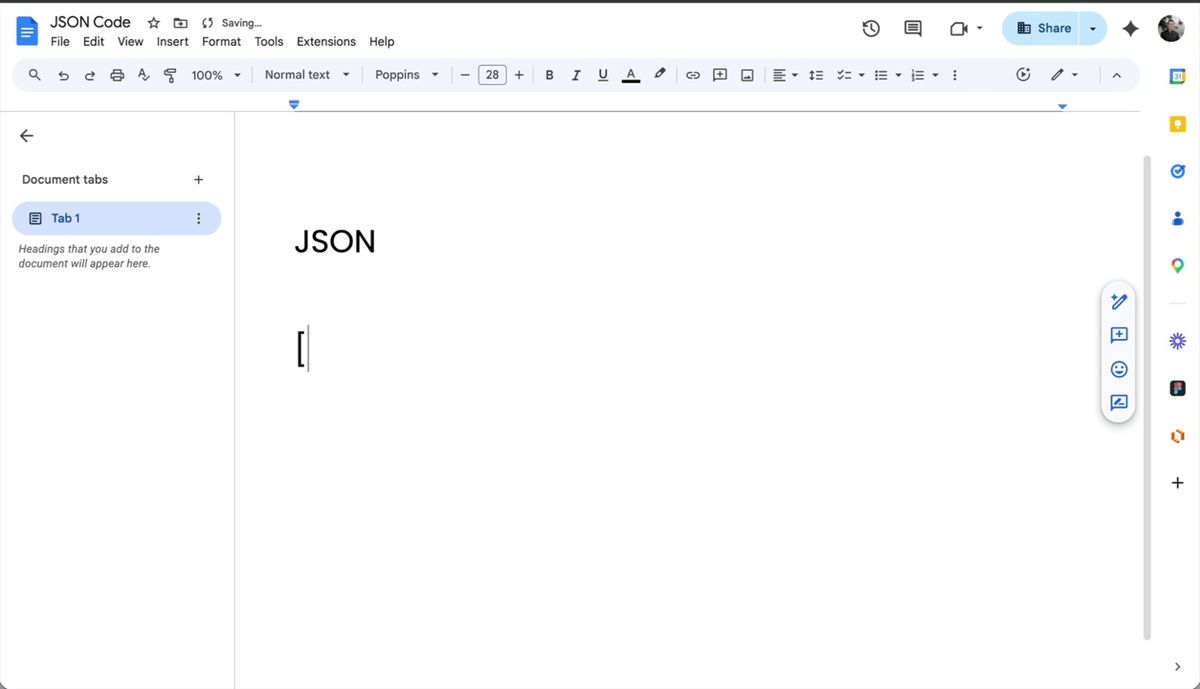1200x689 pixels.
Task: Show all comments
Action: click(x=912, y=29)
